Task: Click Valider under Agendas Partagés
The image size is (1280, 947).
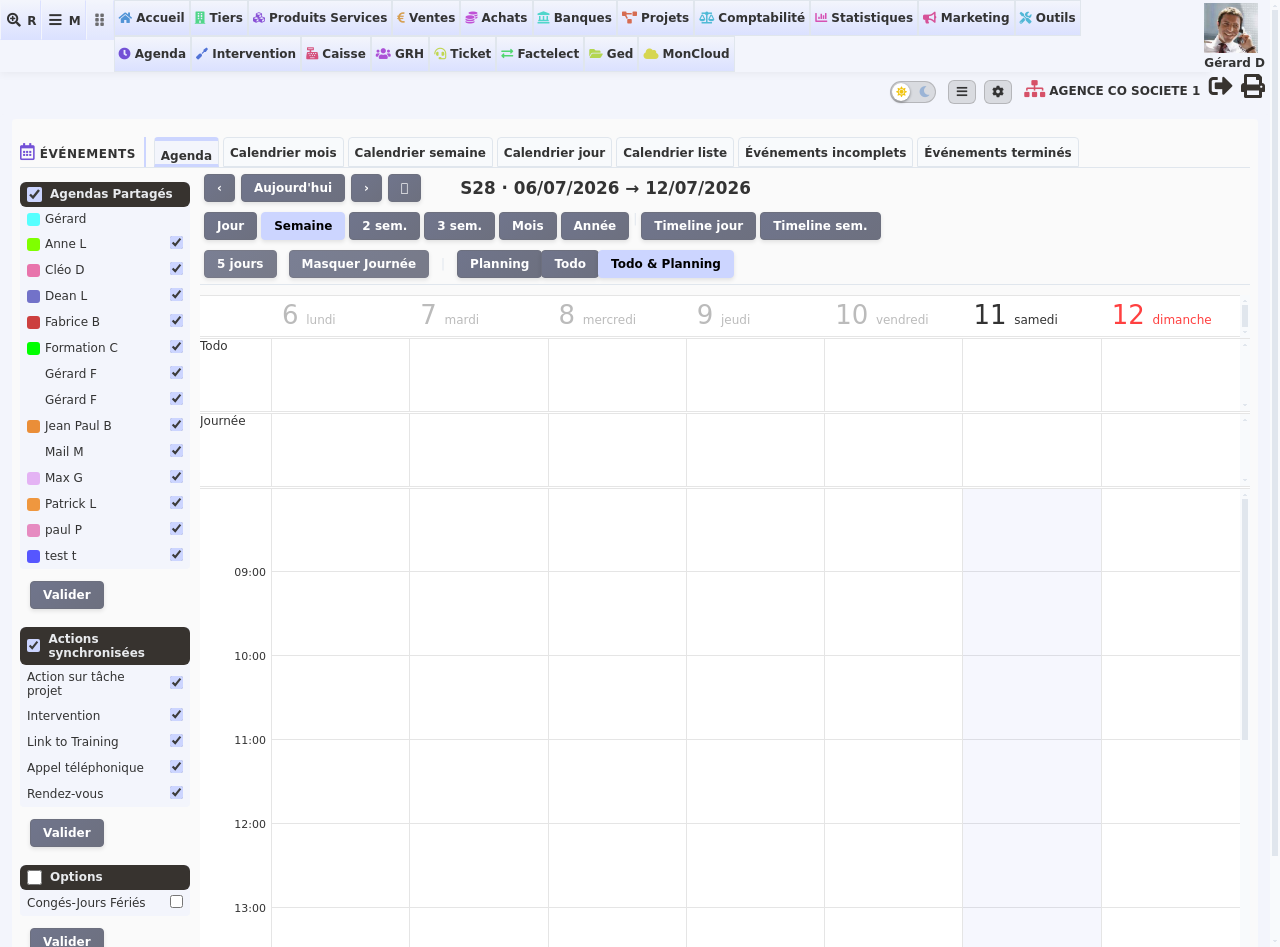Action: click(67, 595)
